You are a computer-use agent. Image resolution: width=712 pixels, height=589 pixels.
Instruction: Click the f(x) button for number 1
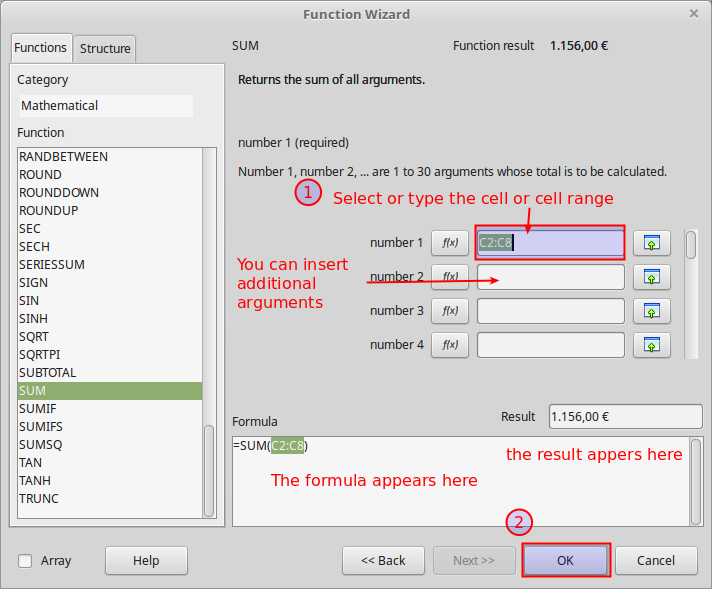coord(449,243)
